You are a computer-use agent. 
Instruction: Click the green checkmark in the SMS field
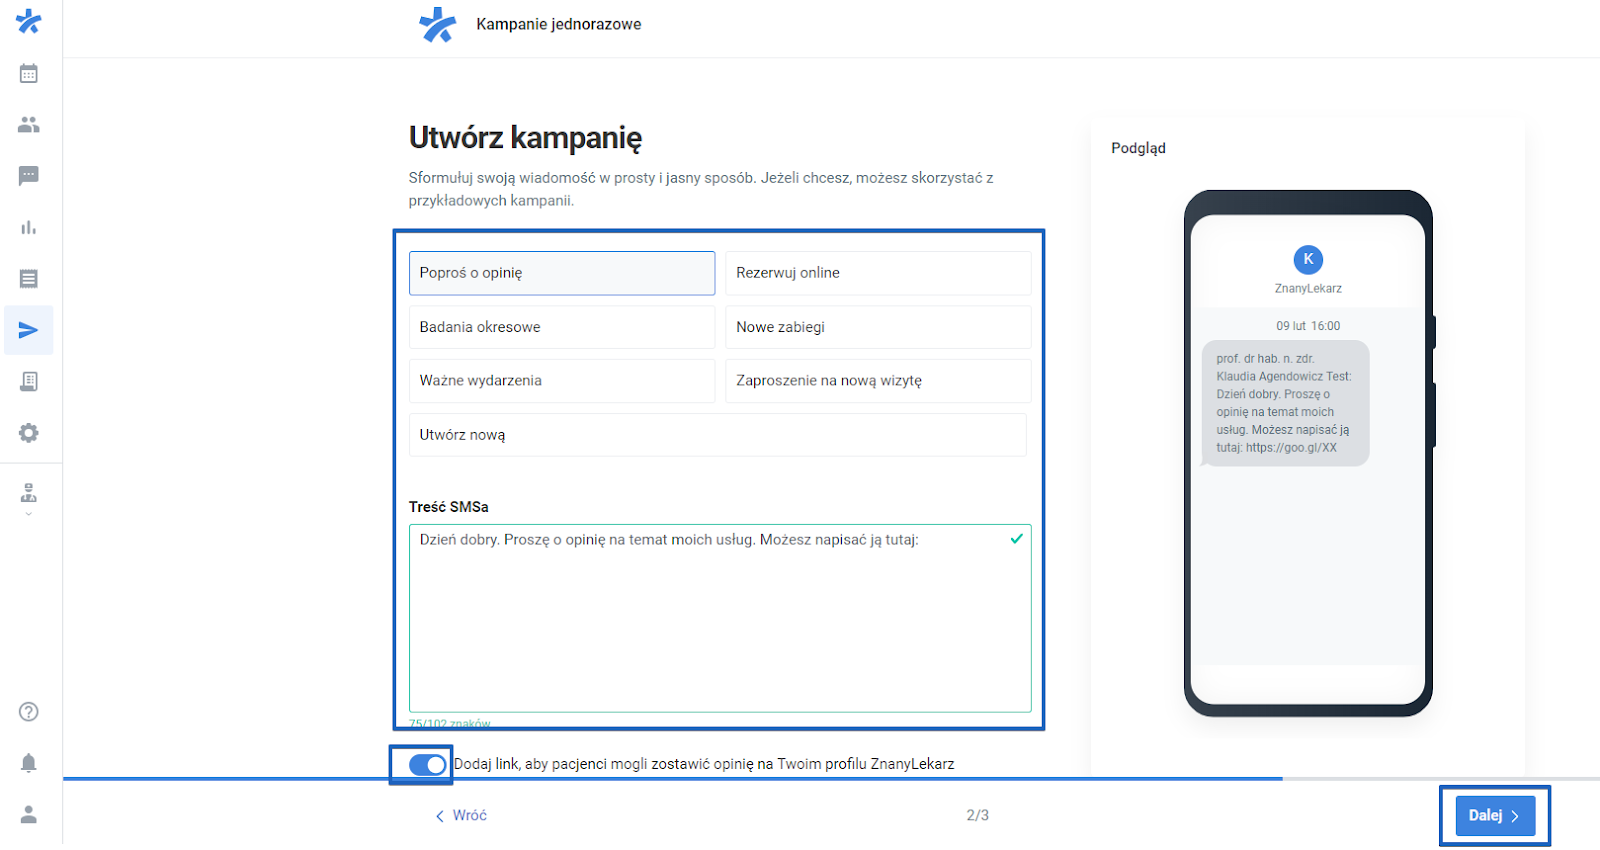(1017, 539)
